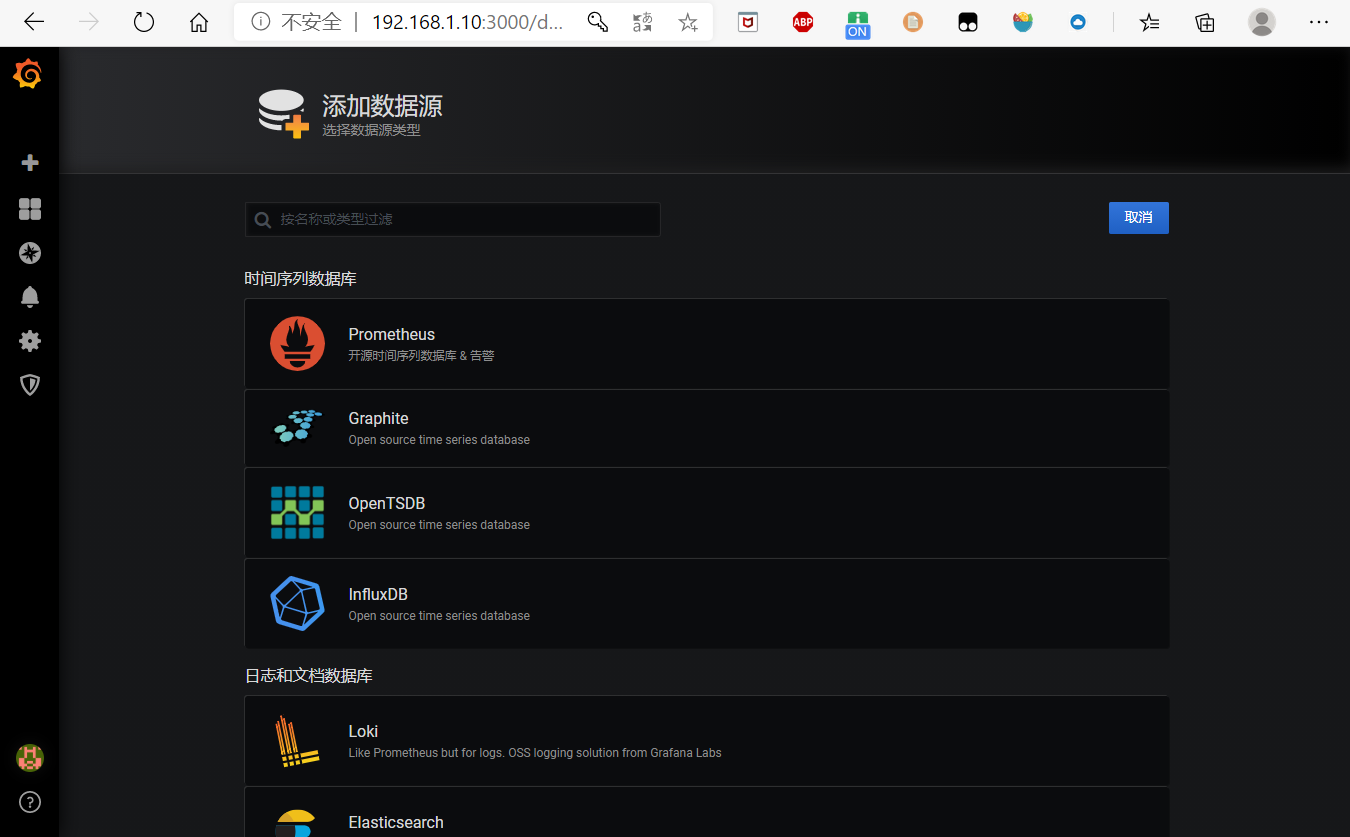Open the Explore compass icon in sidebar

(30, 253)
